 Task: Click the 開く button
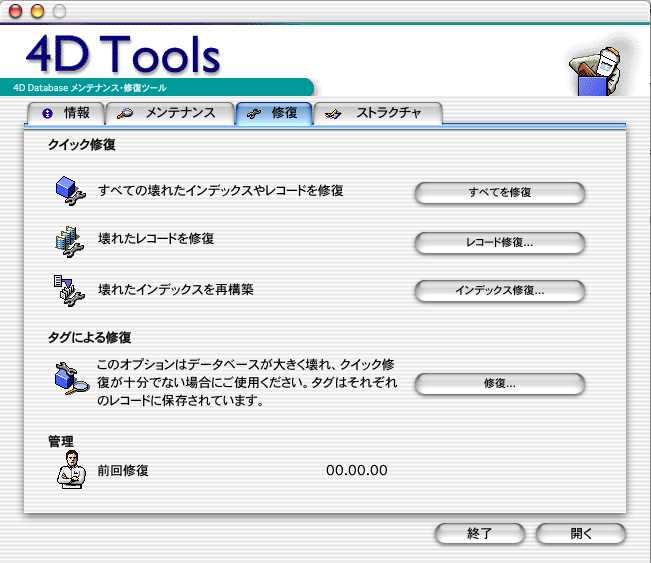(581, 534)
